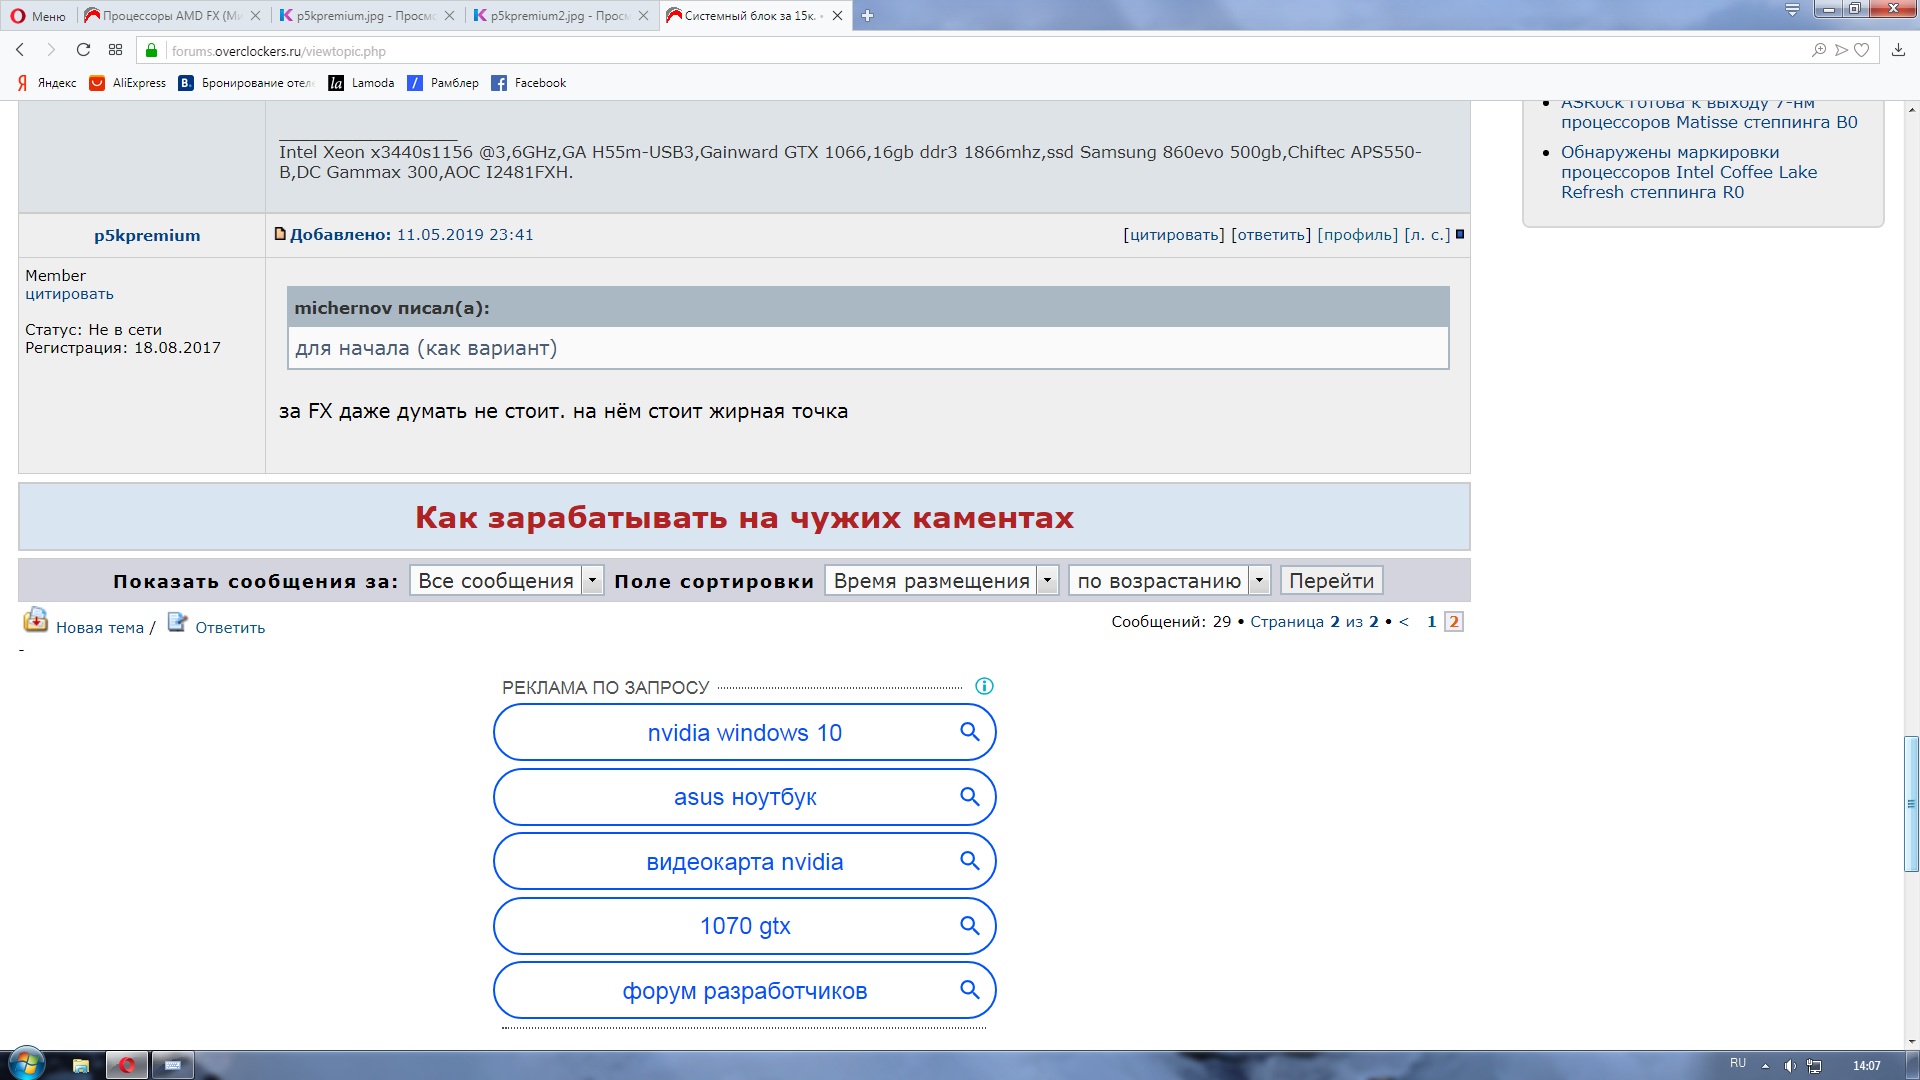Click the page vertical scrollbar thumb
This screenshot has width=1920, height=1080.
[x=1911, y=803]
